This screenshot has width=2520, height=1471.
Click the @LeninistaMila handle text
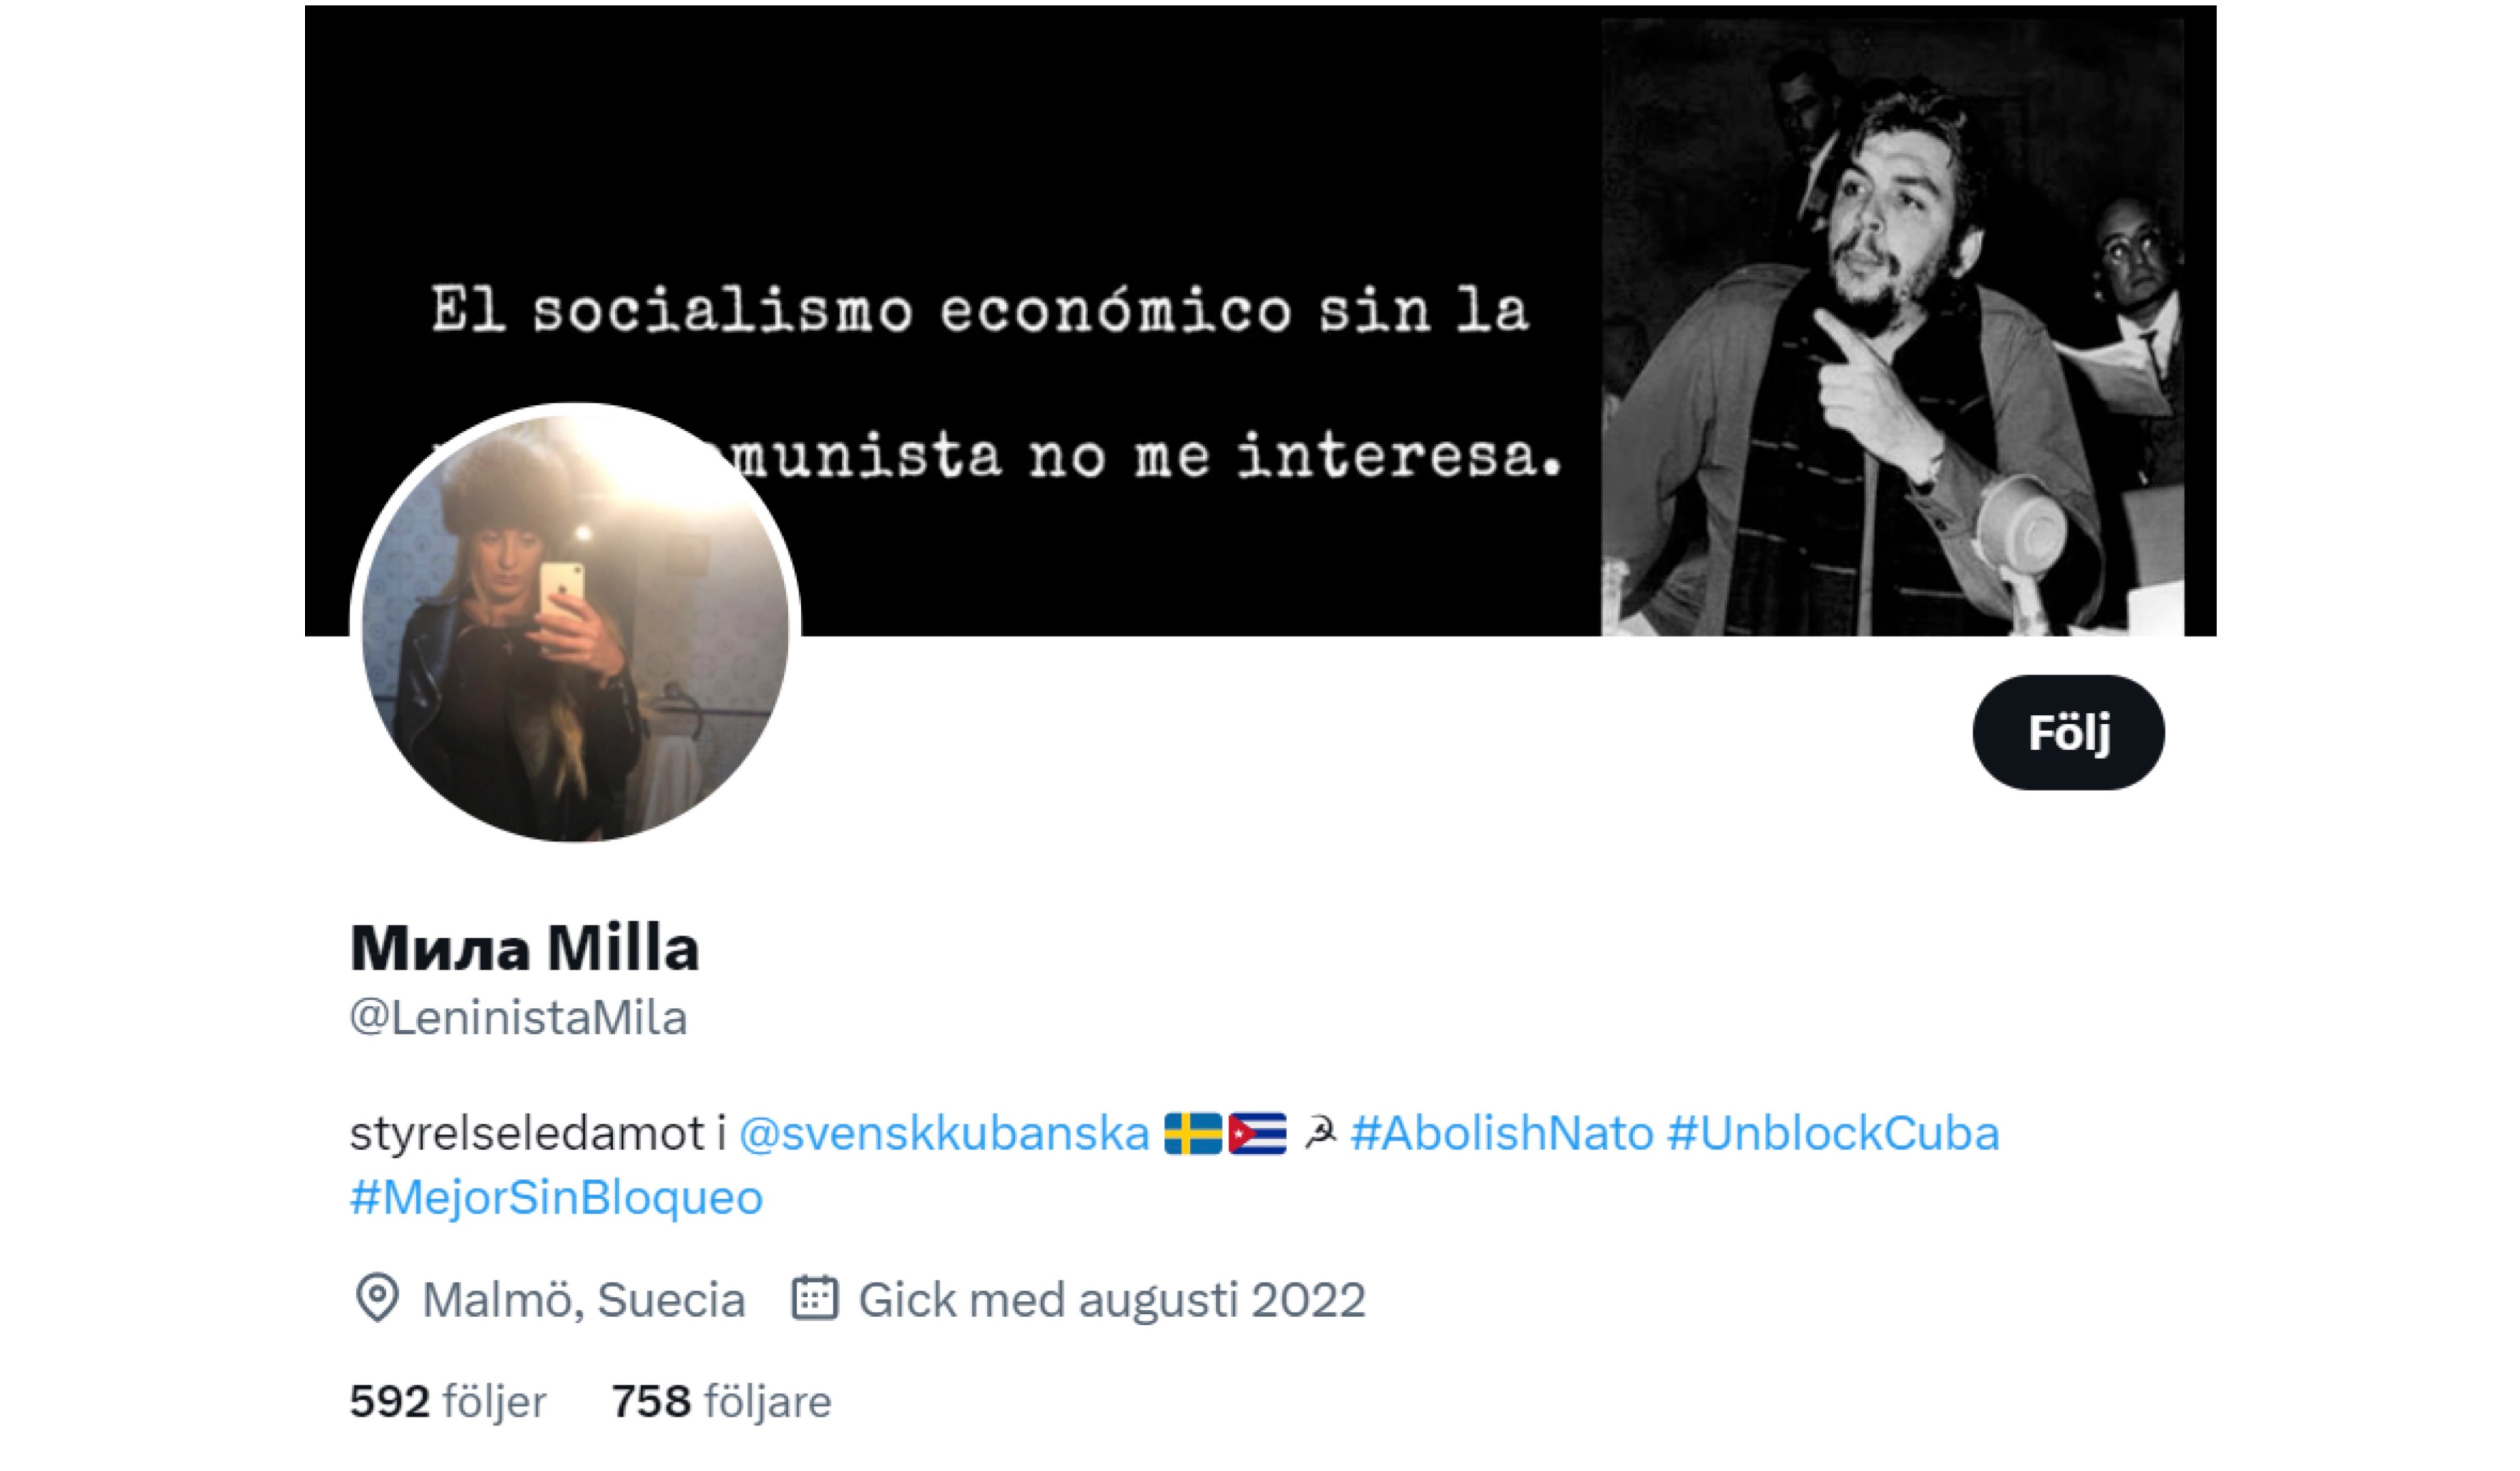click(x=518, y=1018)
